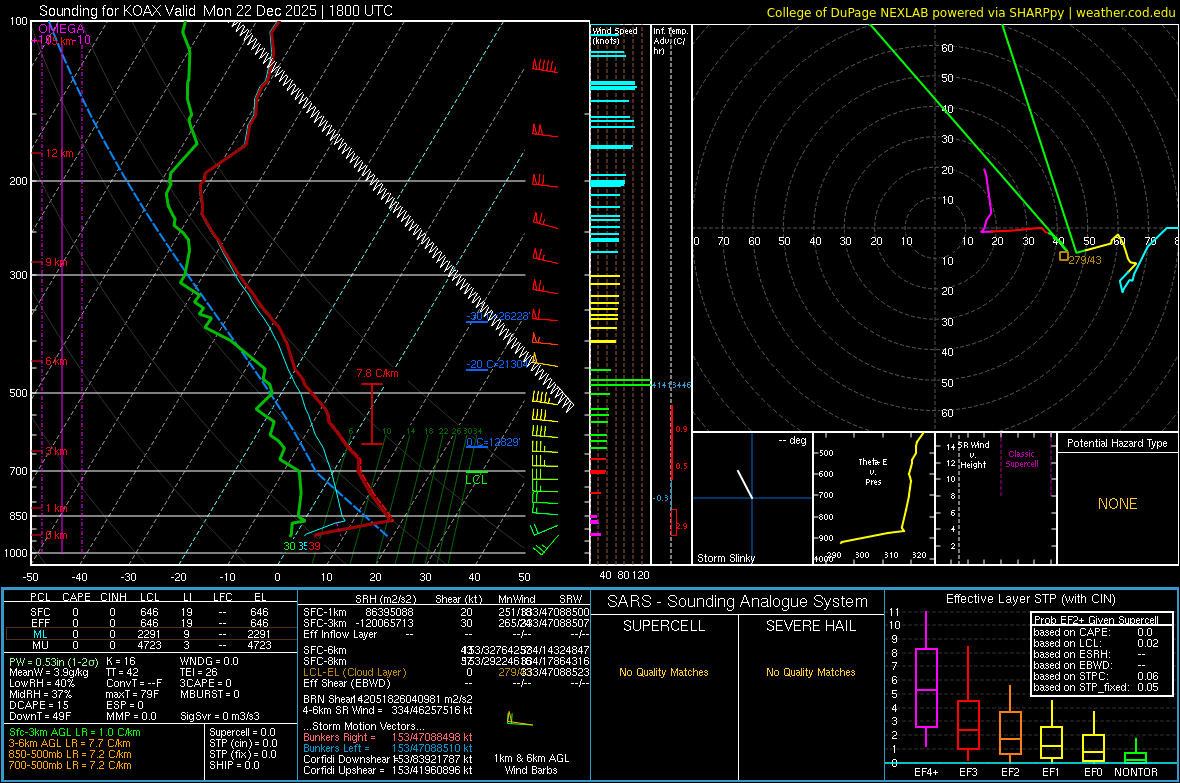Click the DownT = 49F value
The image size is (1180, 783).
click(x=40, y=716)
